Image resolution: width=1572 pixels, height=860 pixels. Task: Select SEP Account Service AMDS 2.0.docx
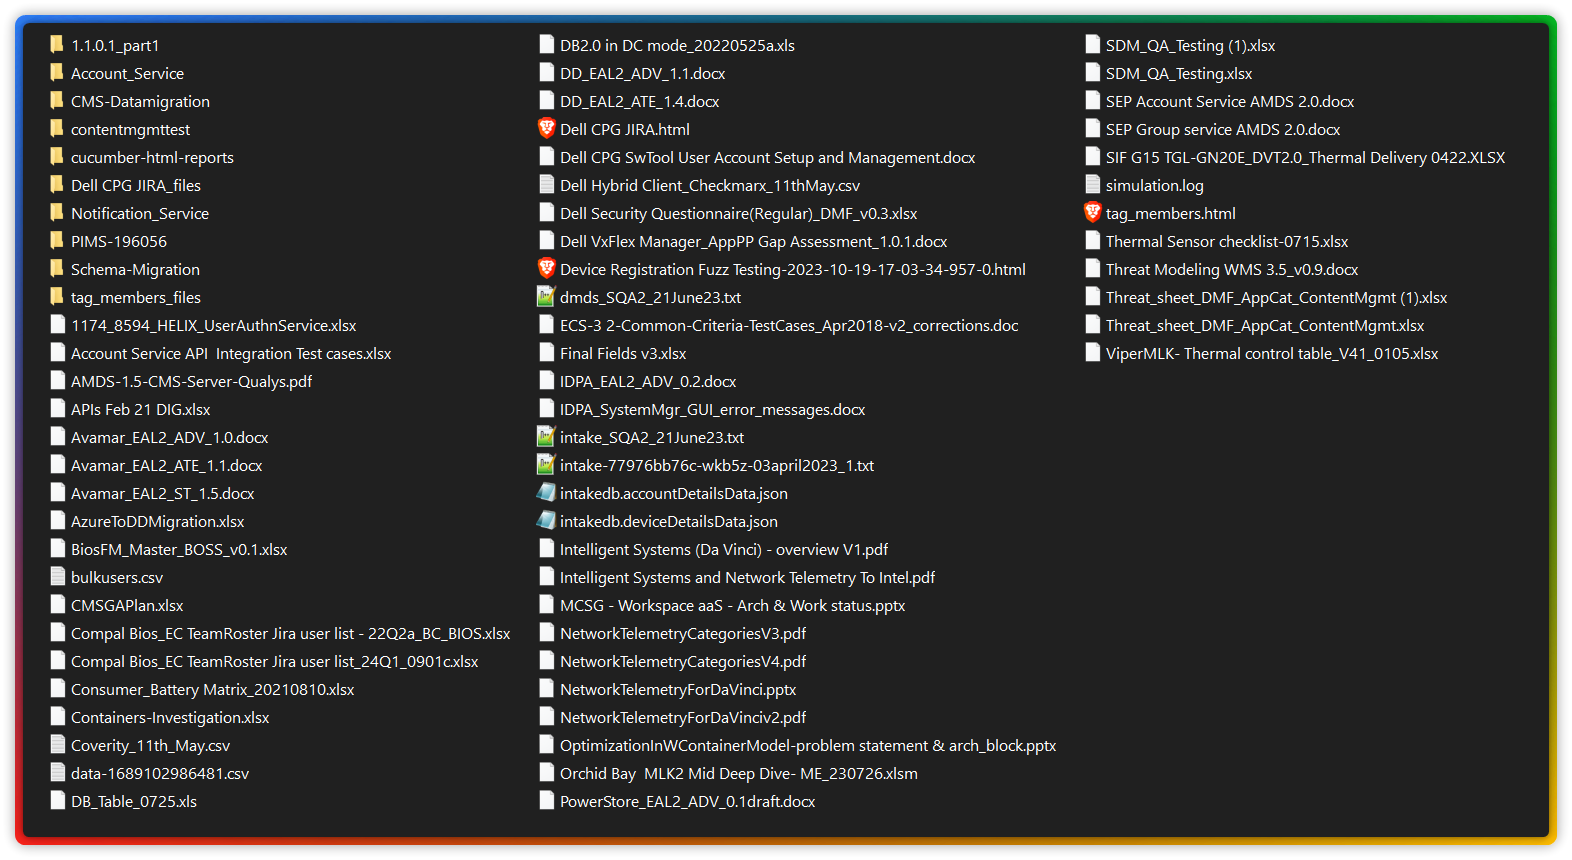click(x=1230, y=101)
